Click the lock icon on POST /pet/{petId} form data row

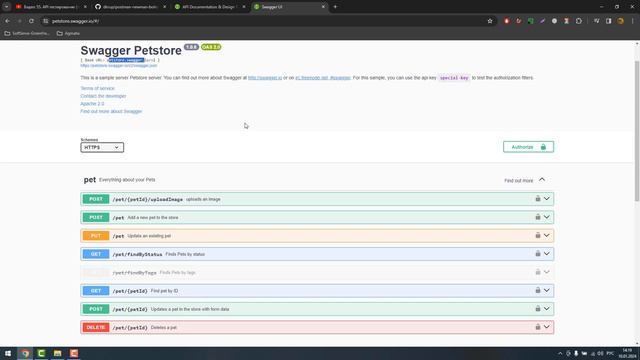538,309
